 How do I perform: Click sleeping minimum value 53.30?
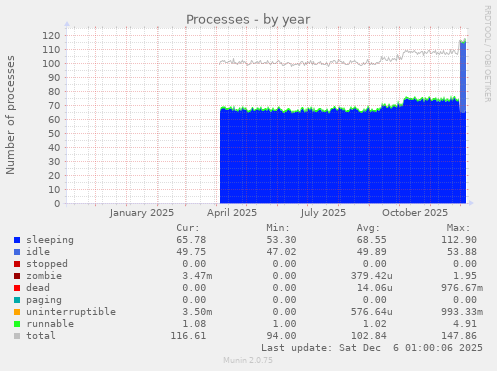coord(281,240)
